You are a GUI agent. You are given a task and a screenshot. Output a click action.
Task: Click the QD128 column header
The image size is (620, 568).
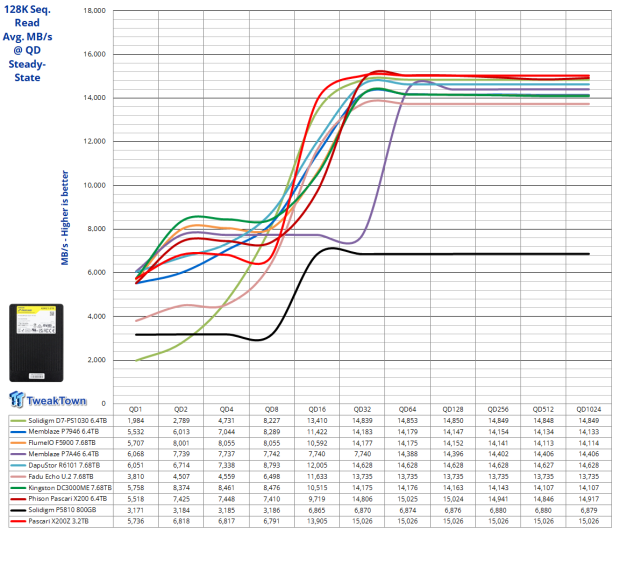pos(453,409)
